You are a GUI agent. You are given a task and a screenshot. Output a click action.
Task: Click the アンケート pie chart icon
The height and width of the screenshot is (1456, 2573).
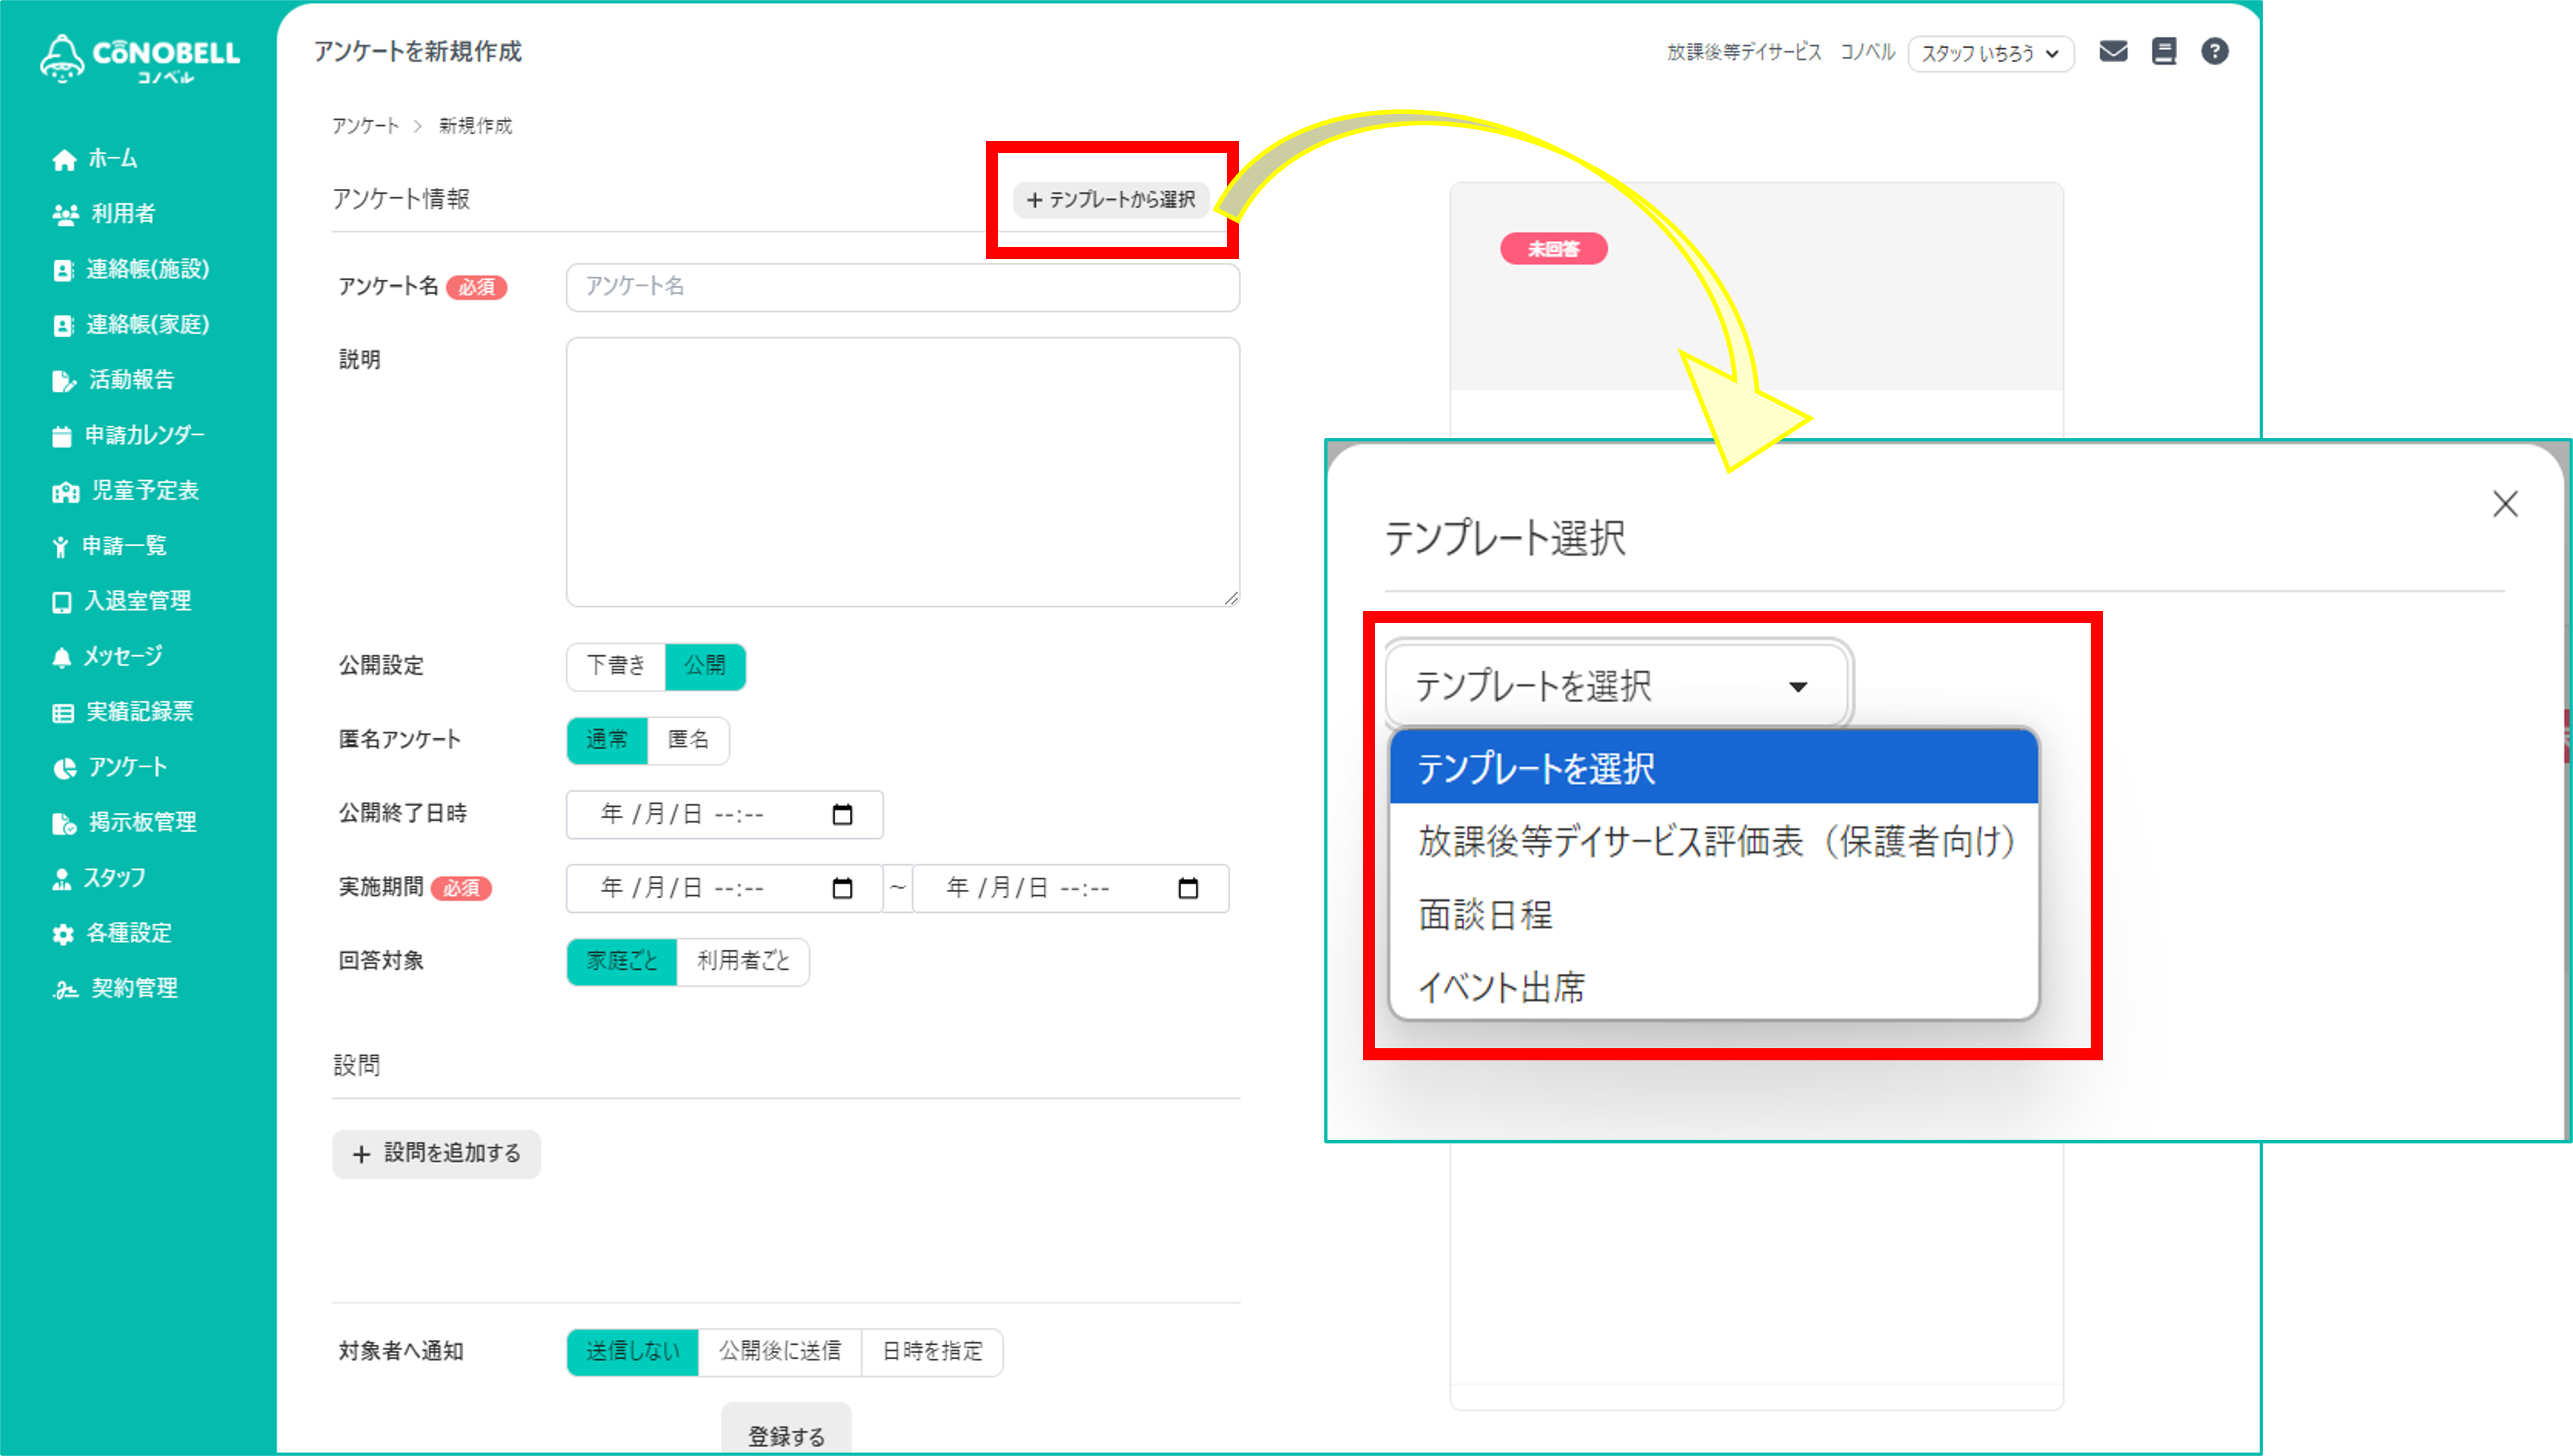(64, 768)
